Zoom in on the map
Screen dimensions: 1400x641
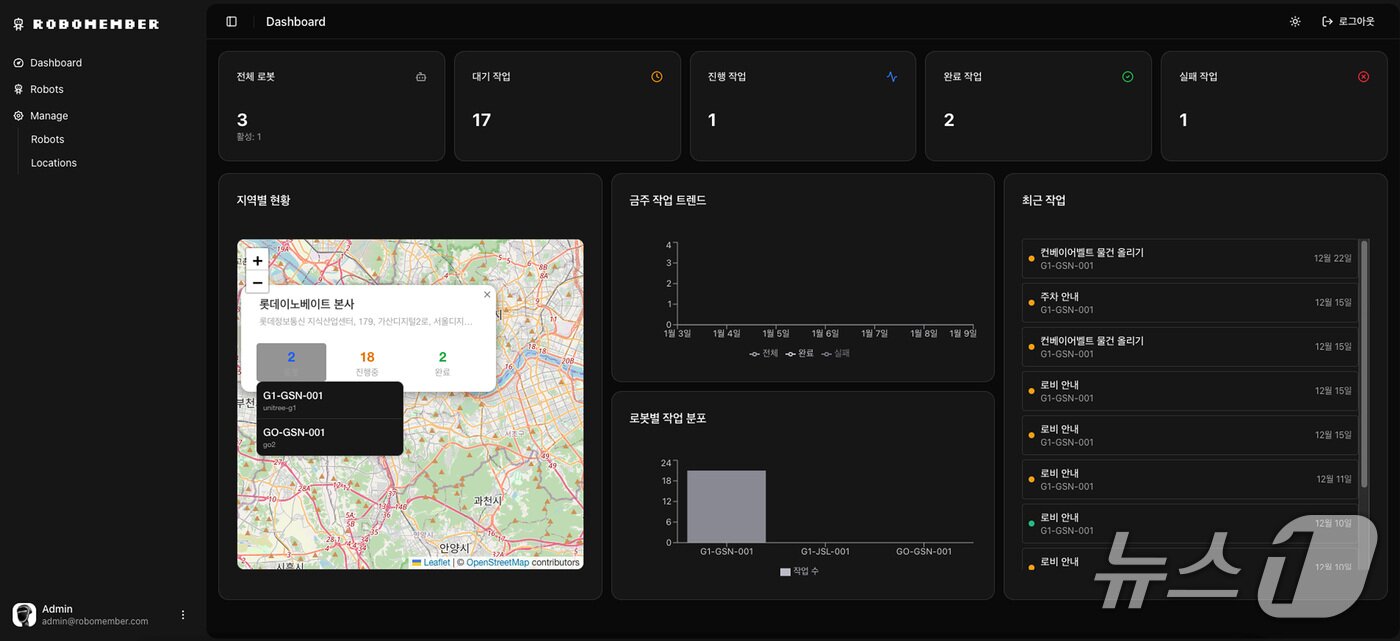257,260
